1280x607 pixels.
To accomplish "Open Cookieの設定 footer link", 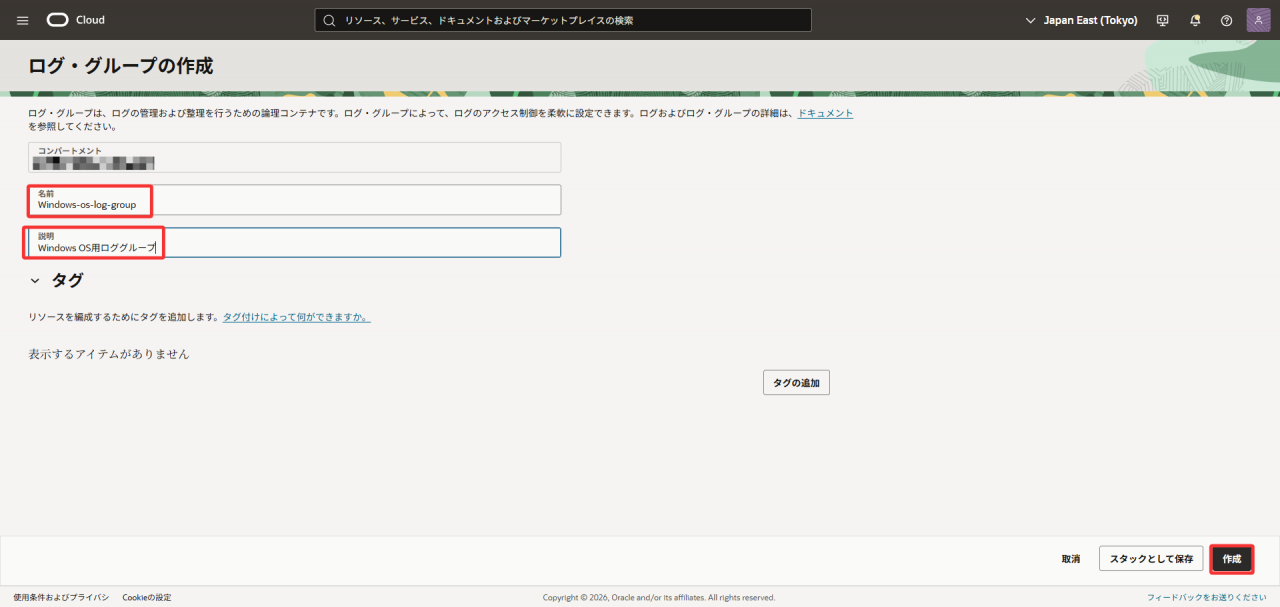I will (x=147, y=597).
